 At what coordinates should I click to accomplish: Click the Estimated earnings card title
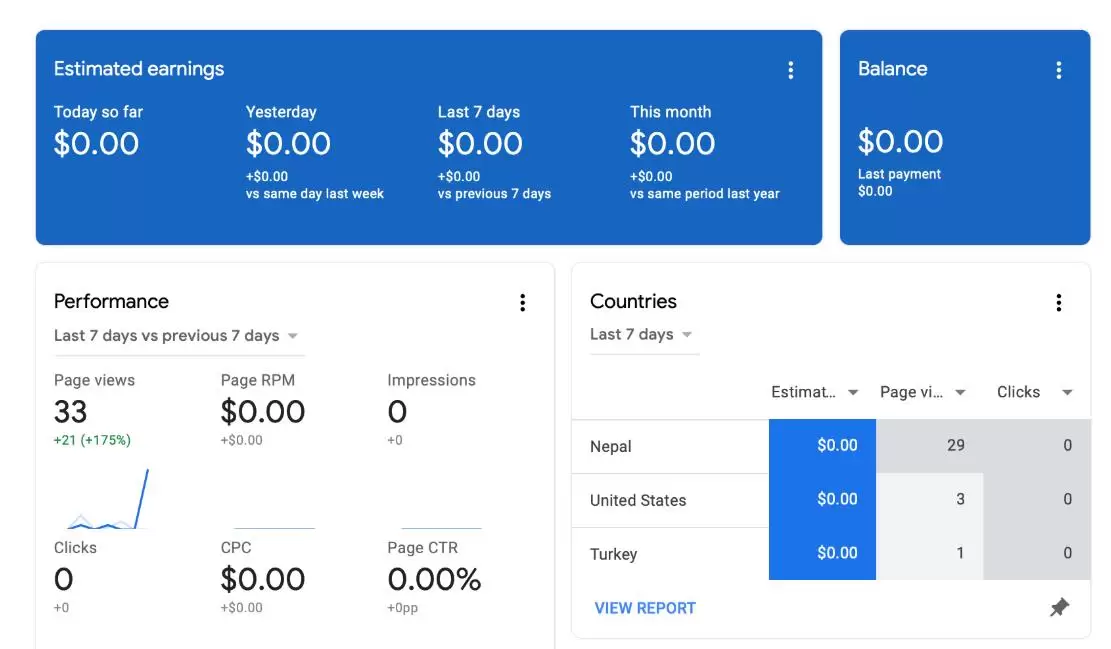tap(139, 69)
